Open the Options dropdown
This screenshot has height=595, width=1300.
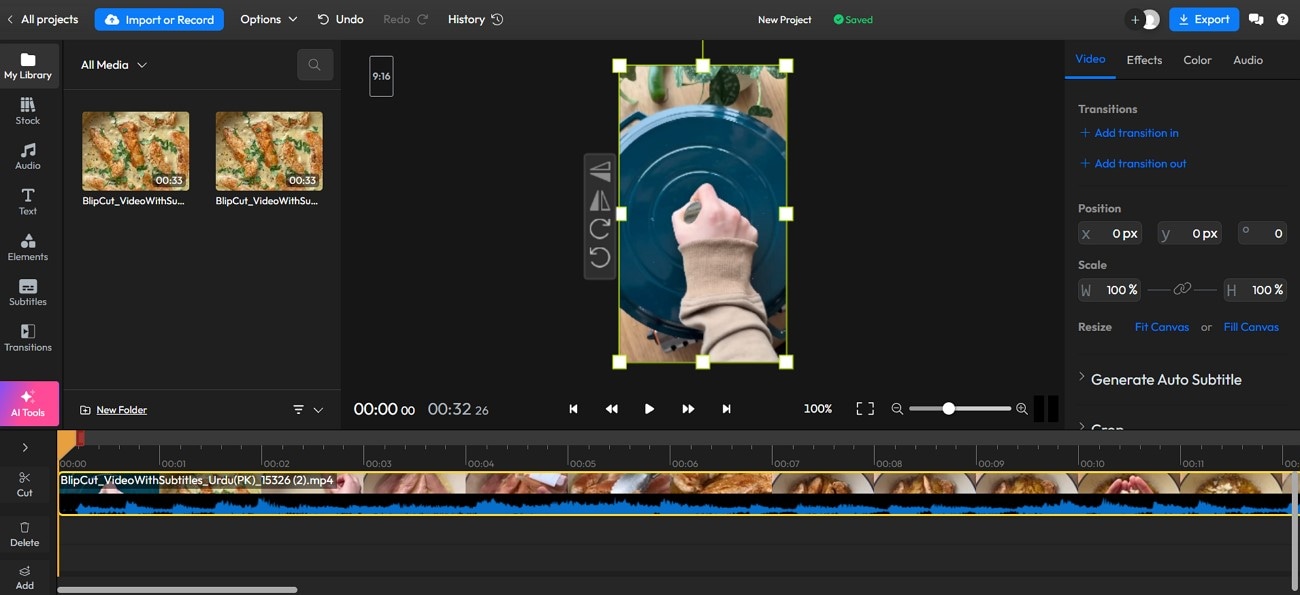[x=269, y=19]
